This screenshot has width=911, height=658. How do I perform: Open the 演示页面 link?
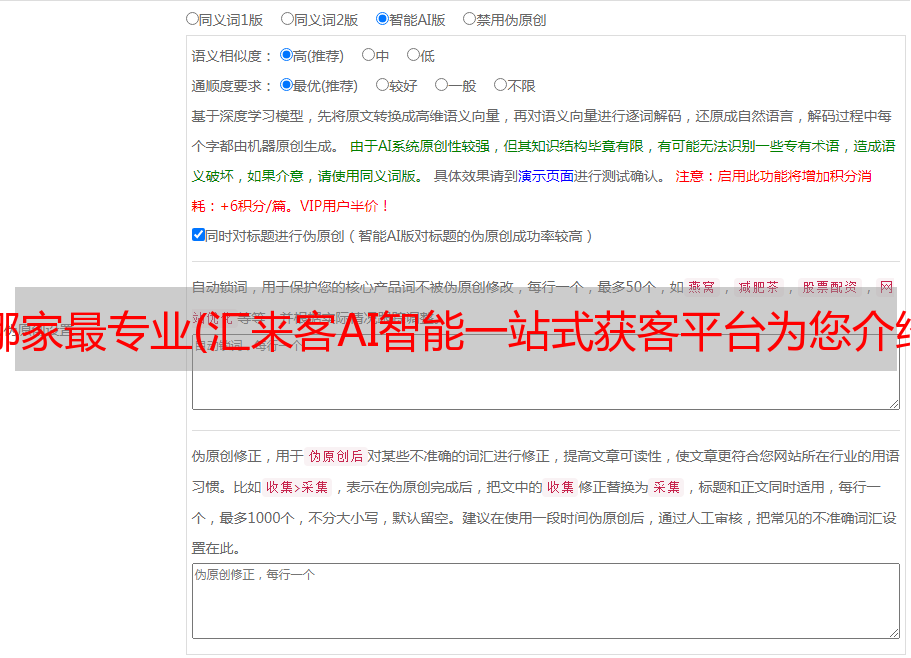pyautogui.click(x=546, y=176)
